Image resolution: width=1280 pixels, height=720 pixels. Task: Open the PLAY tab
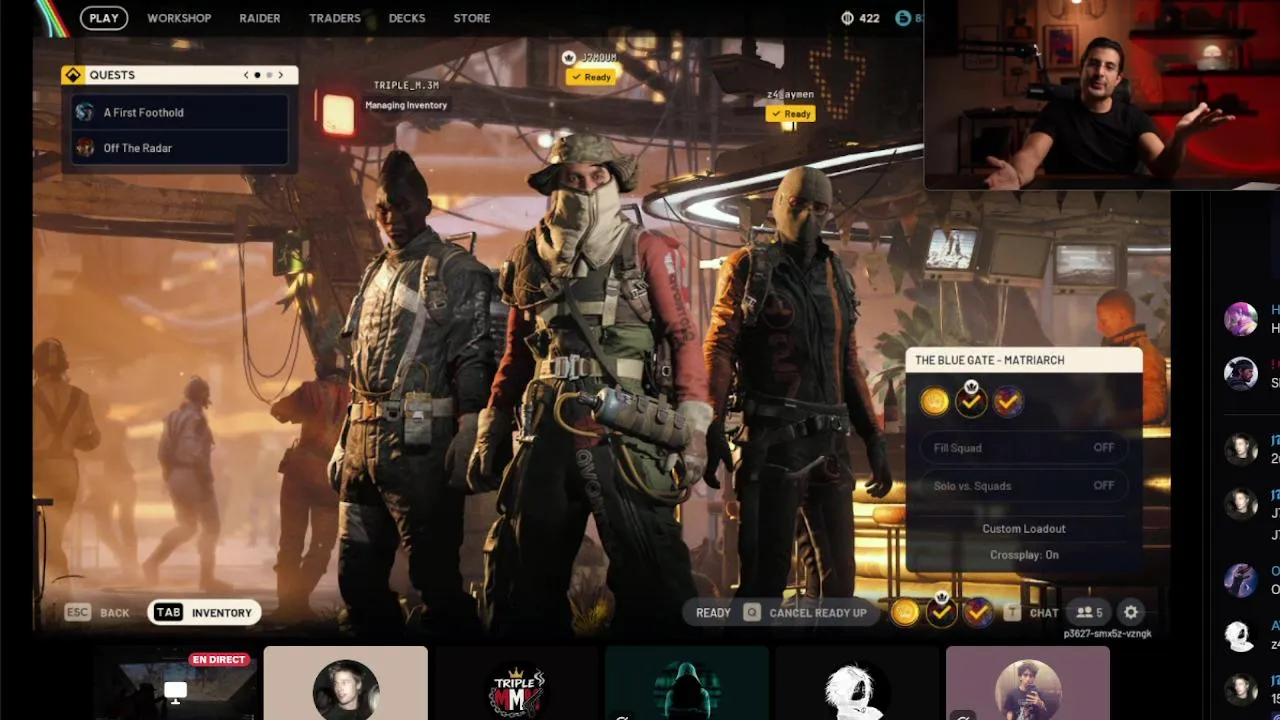coord(104,18)
